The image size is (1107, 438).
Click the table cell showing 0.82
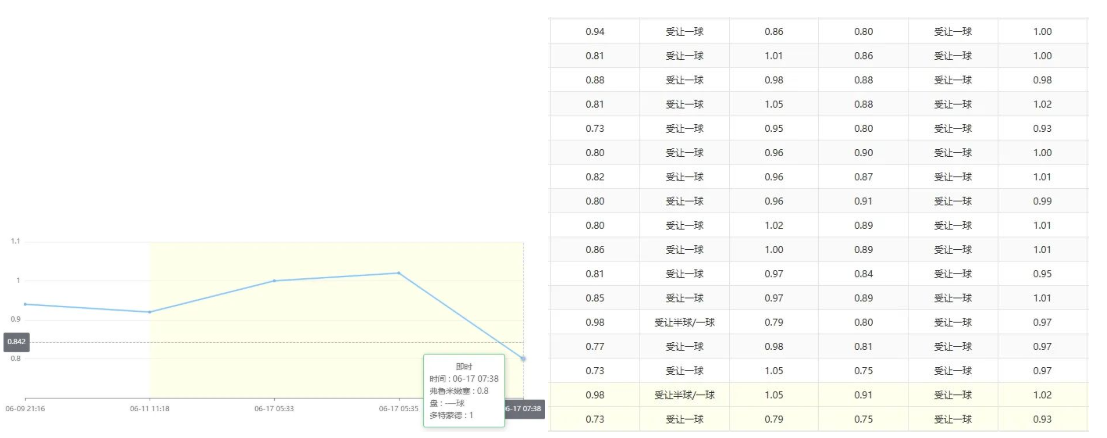coord(594,177)
